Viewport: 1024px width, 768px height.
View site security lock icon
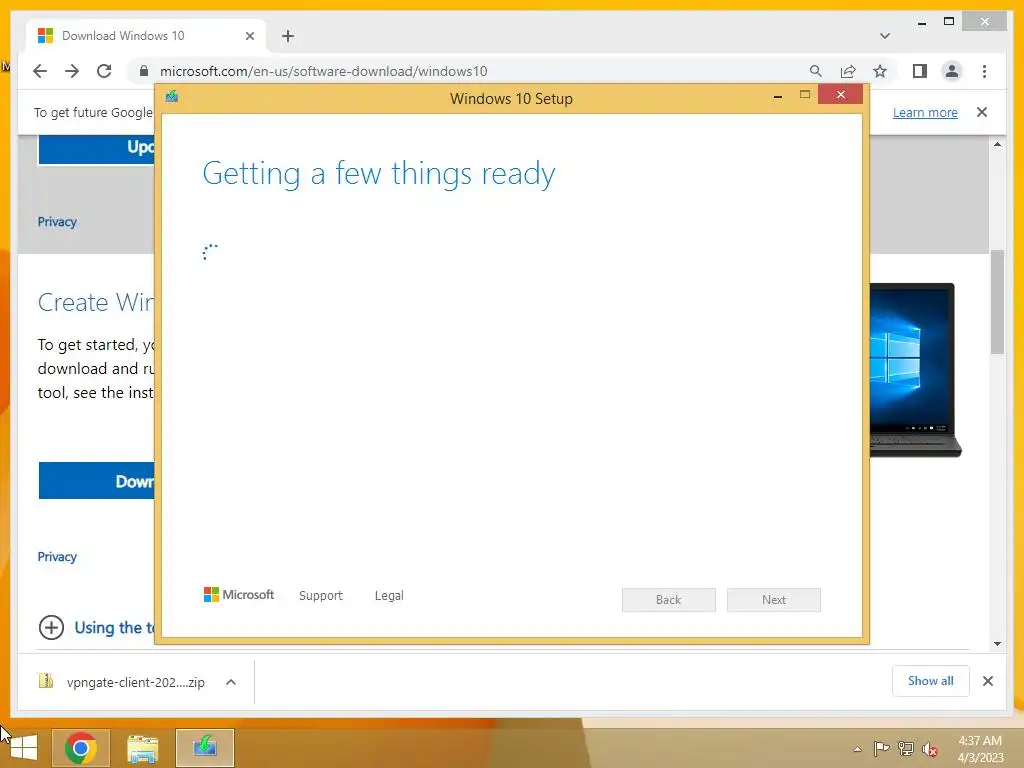click(x=144, y=71)
